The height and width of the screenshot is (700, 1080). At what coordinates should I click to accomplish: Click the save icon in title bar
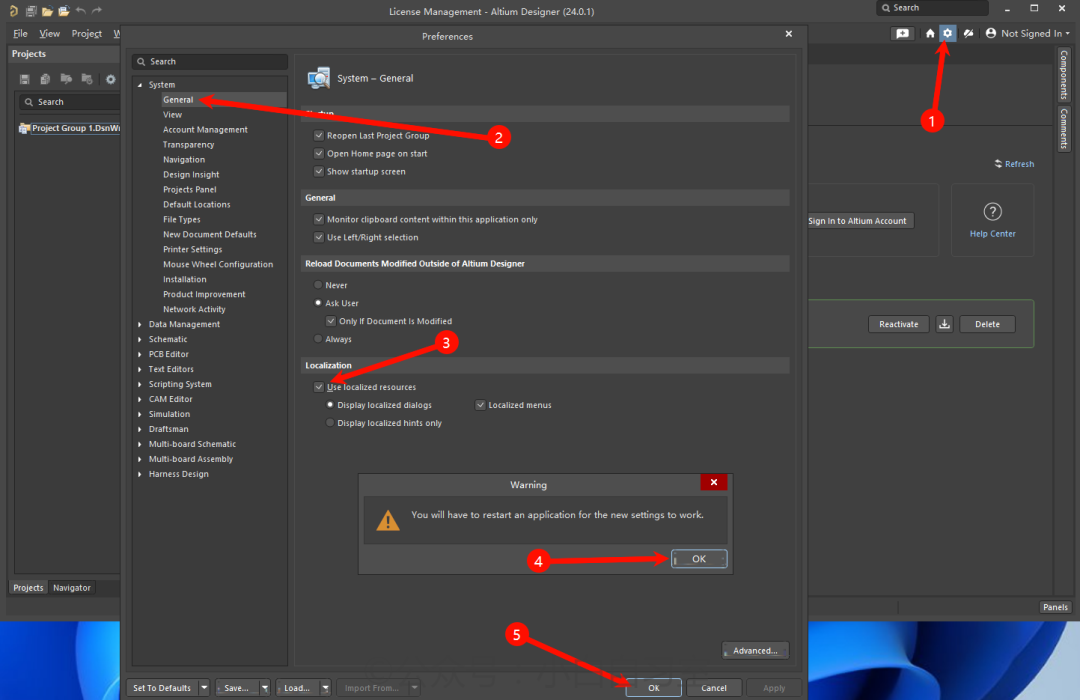coord(31,11)
